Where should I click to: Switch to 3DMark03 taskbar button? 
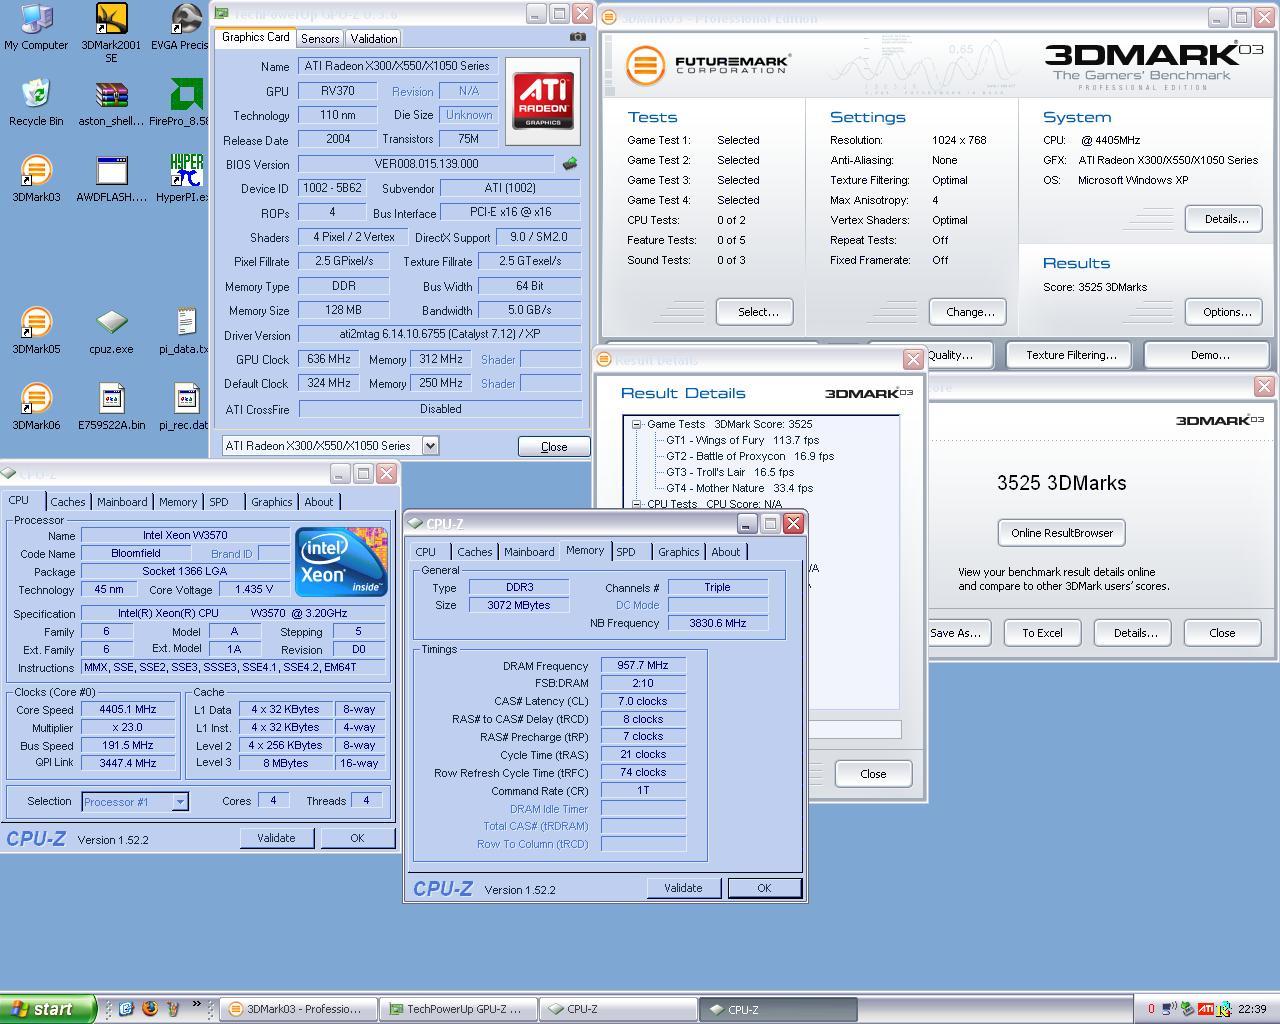coord(297,1009)
